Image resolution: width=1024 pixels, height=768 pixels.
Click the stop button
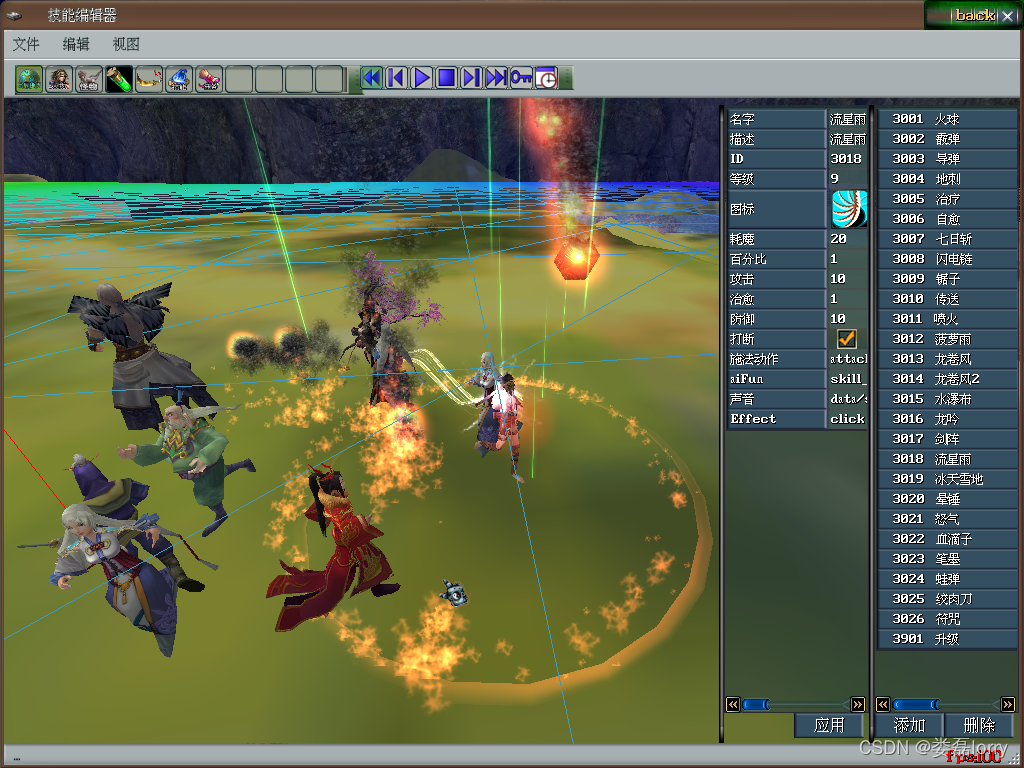[x=447, y=78]
